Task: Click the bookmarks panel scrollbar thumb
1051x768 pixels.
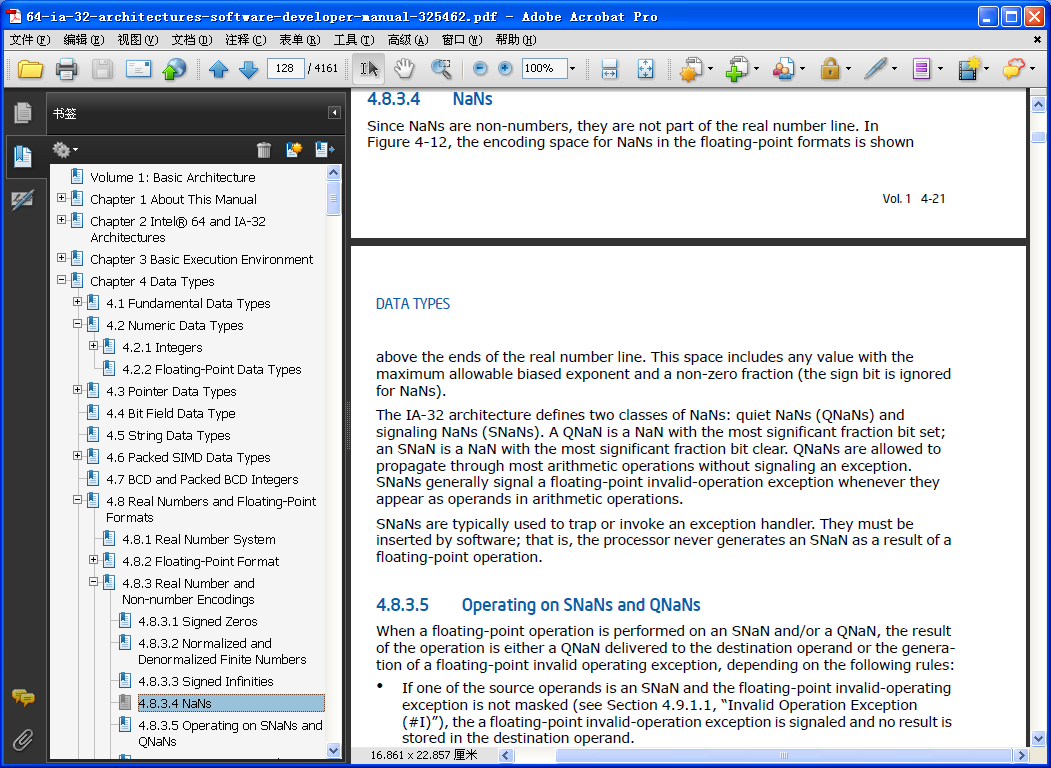Action: [x=333, y=197]
